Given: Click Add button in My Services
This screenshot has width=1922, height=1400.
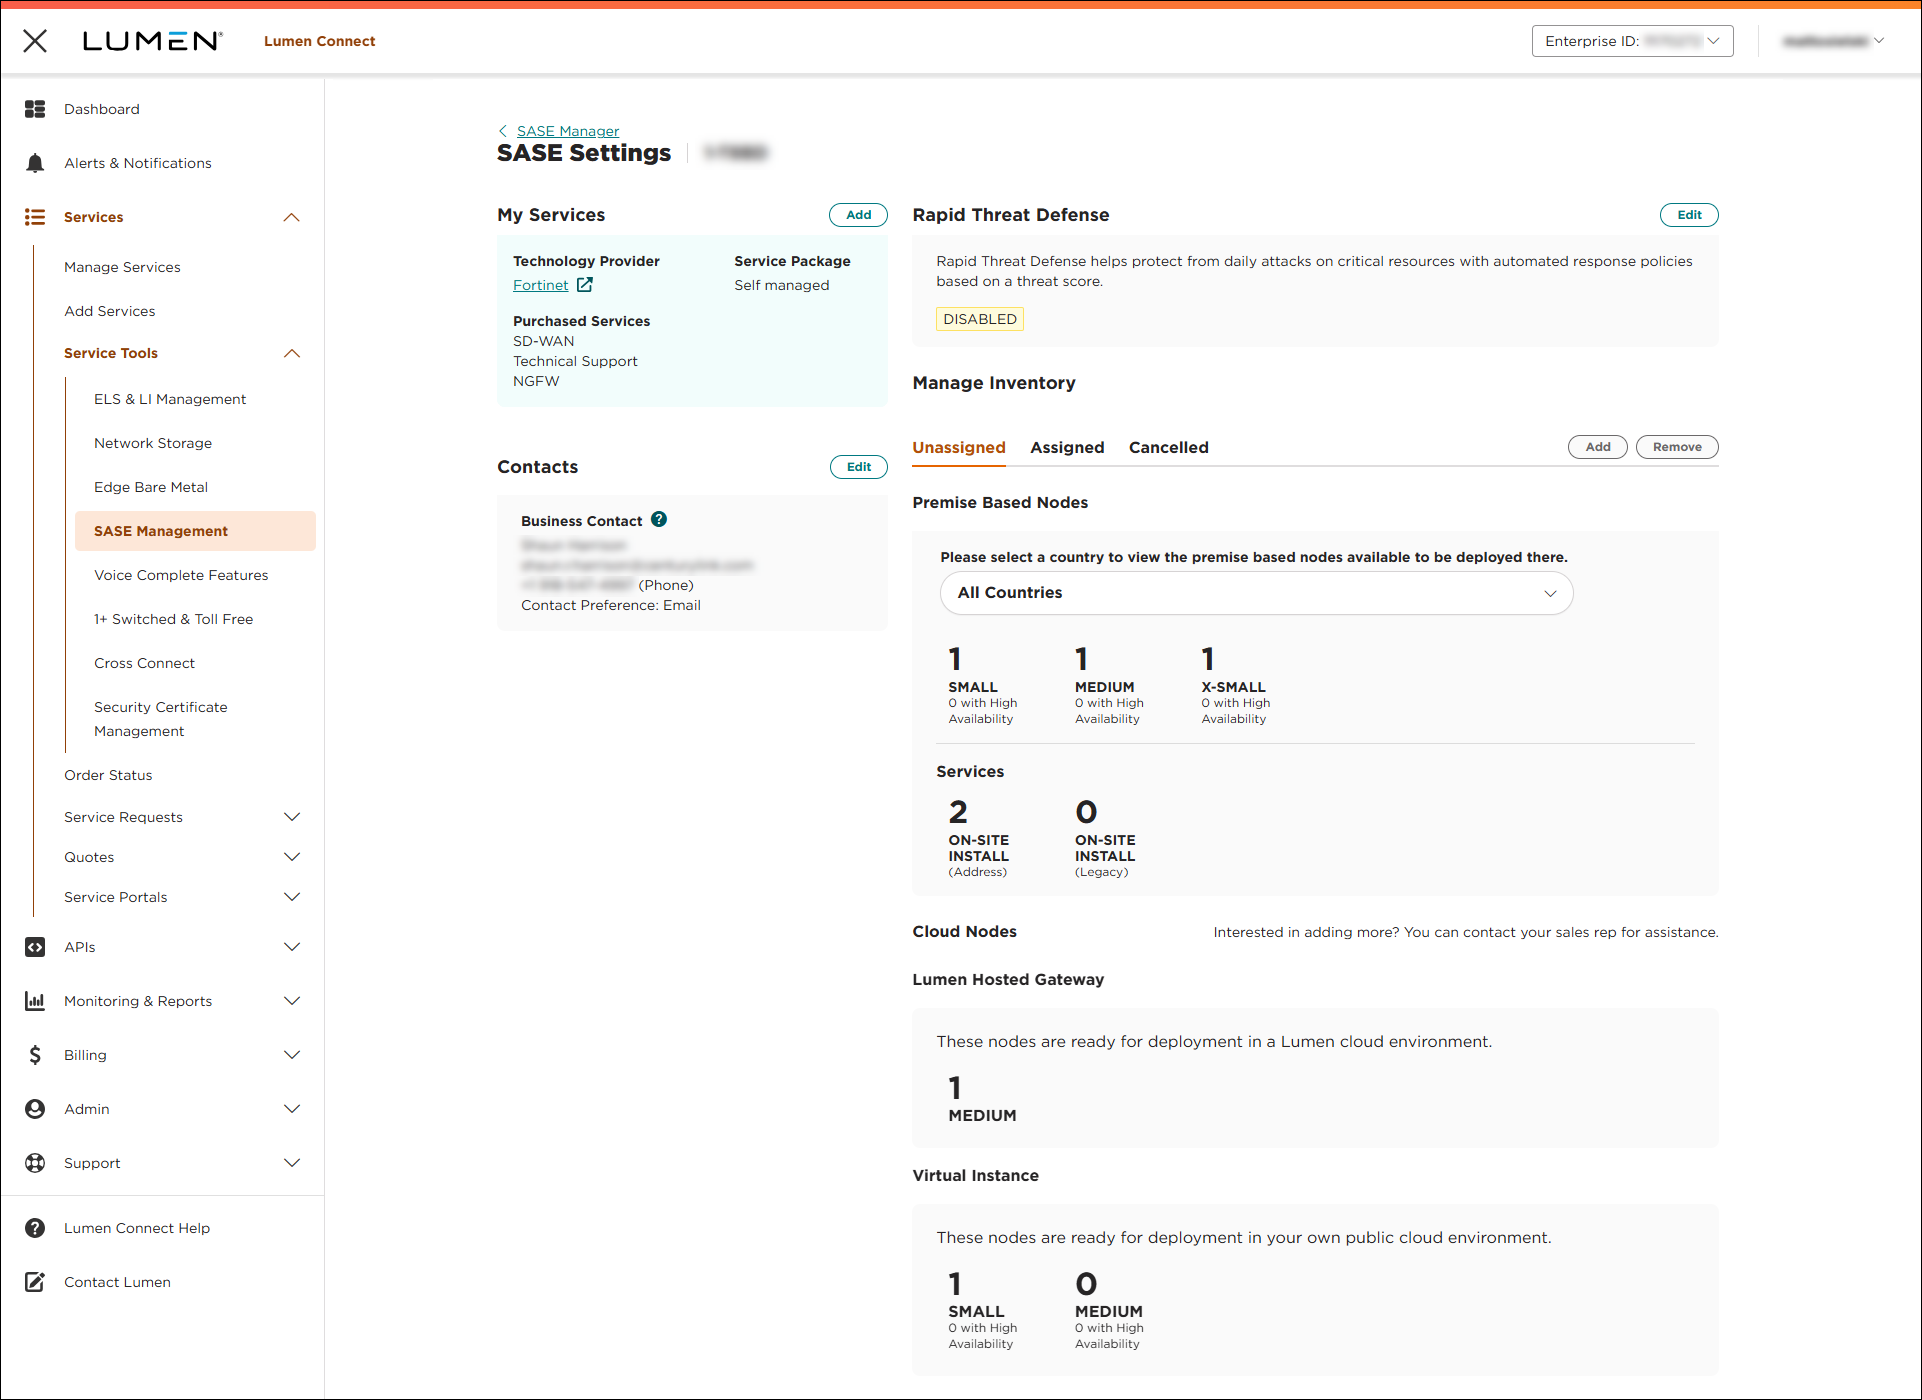Looking at the screenshot, I should (858, 215).
